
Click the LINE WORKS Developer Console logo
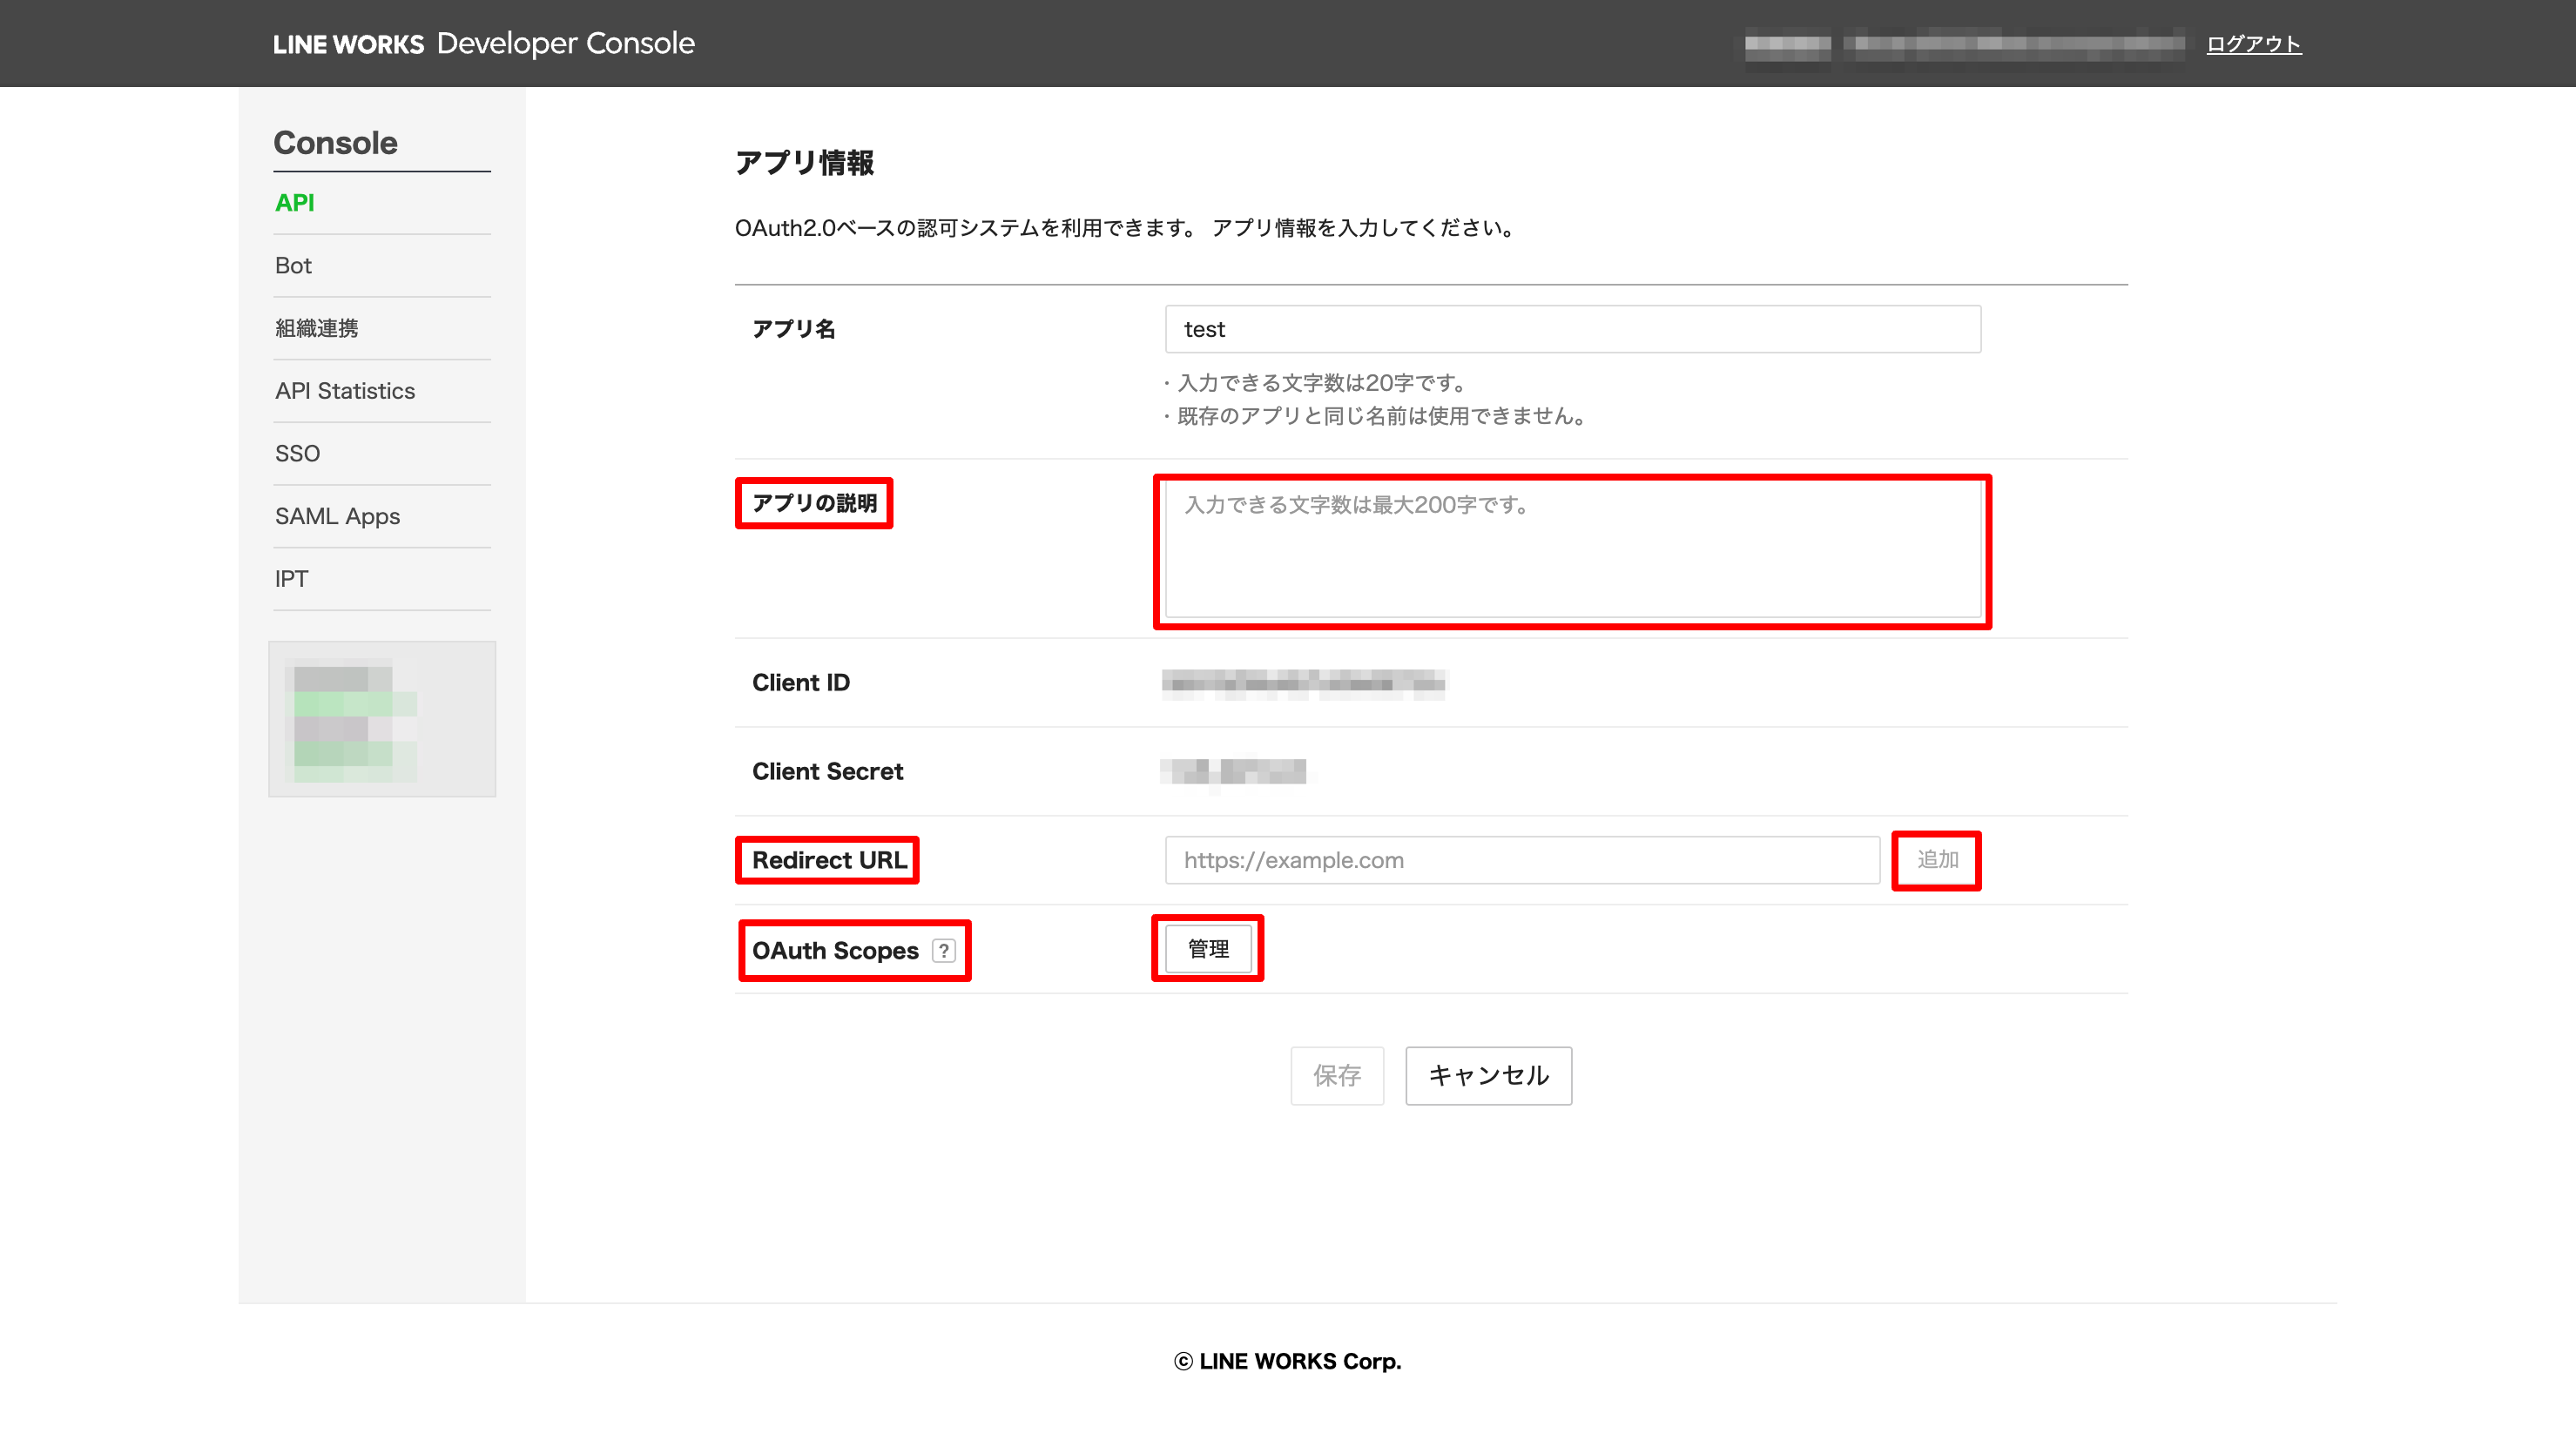(x=483, y=43)
